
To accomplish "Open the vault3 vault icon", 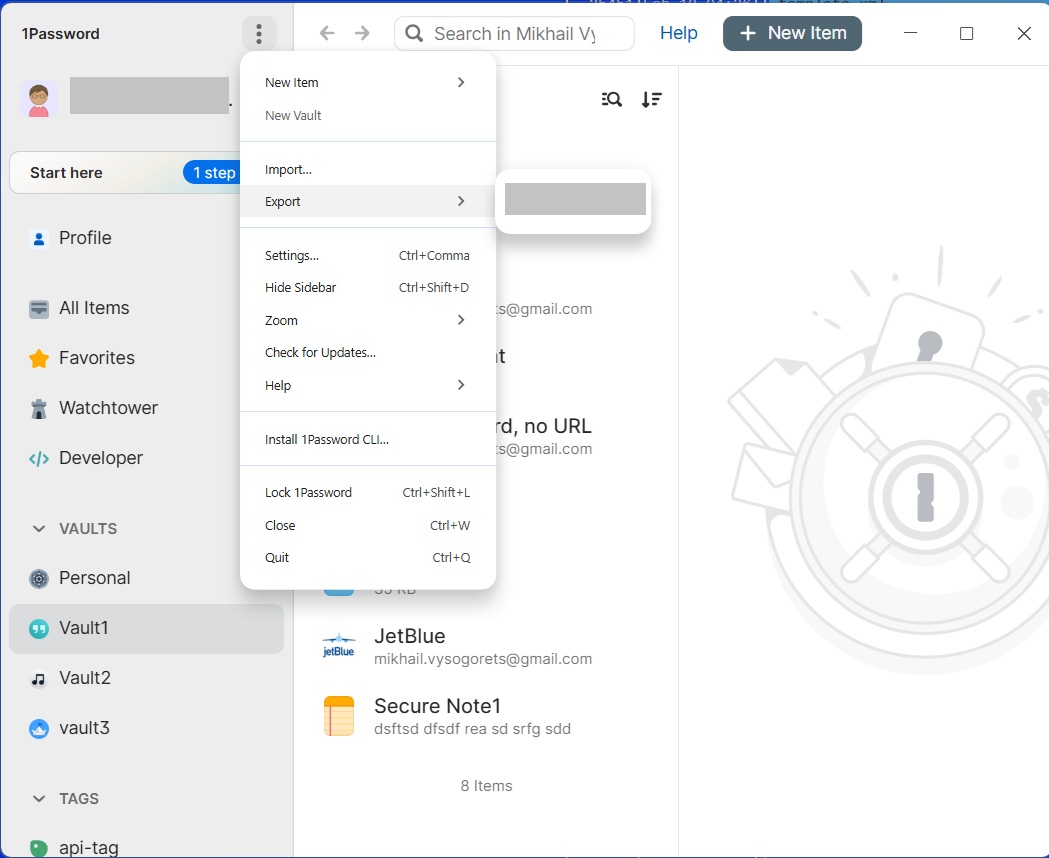I will [38, 728].
